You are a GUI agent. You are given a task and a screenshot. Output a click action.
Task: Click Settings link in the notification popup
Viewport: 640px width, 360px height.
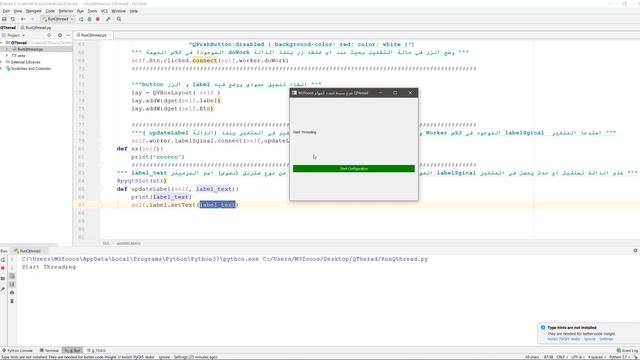tap(606, 339)
